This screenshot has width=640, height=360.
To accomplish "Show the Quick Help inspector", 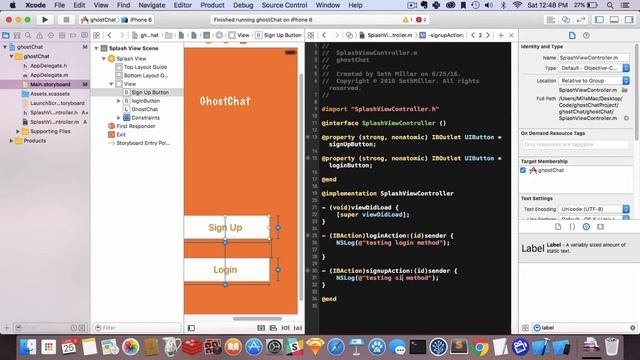I will (587, 36).
